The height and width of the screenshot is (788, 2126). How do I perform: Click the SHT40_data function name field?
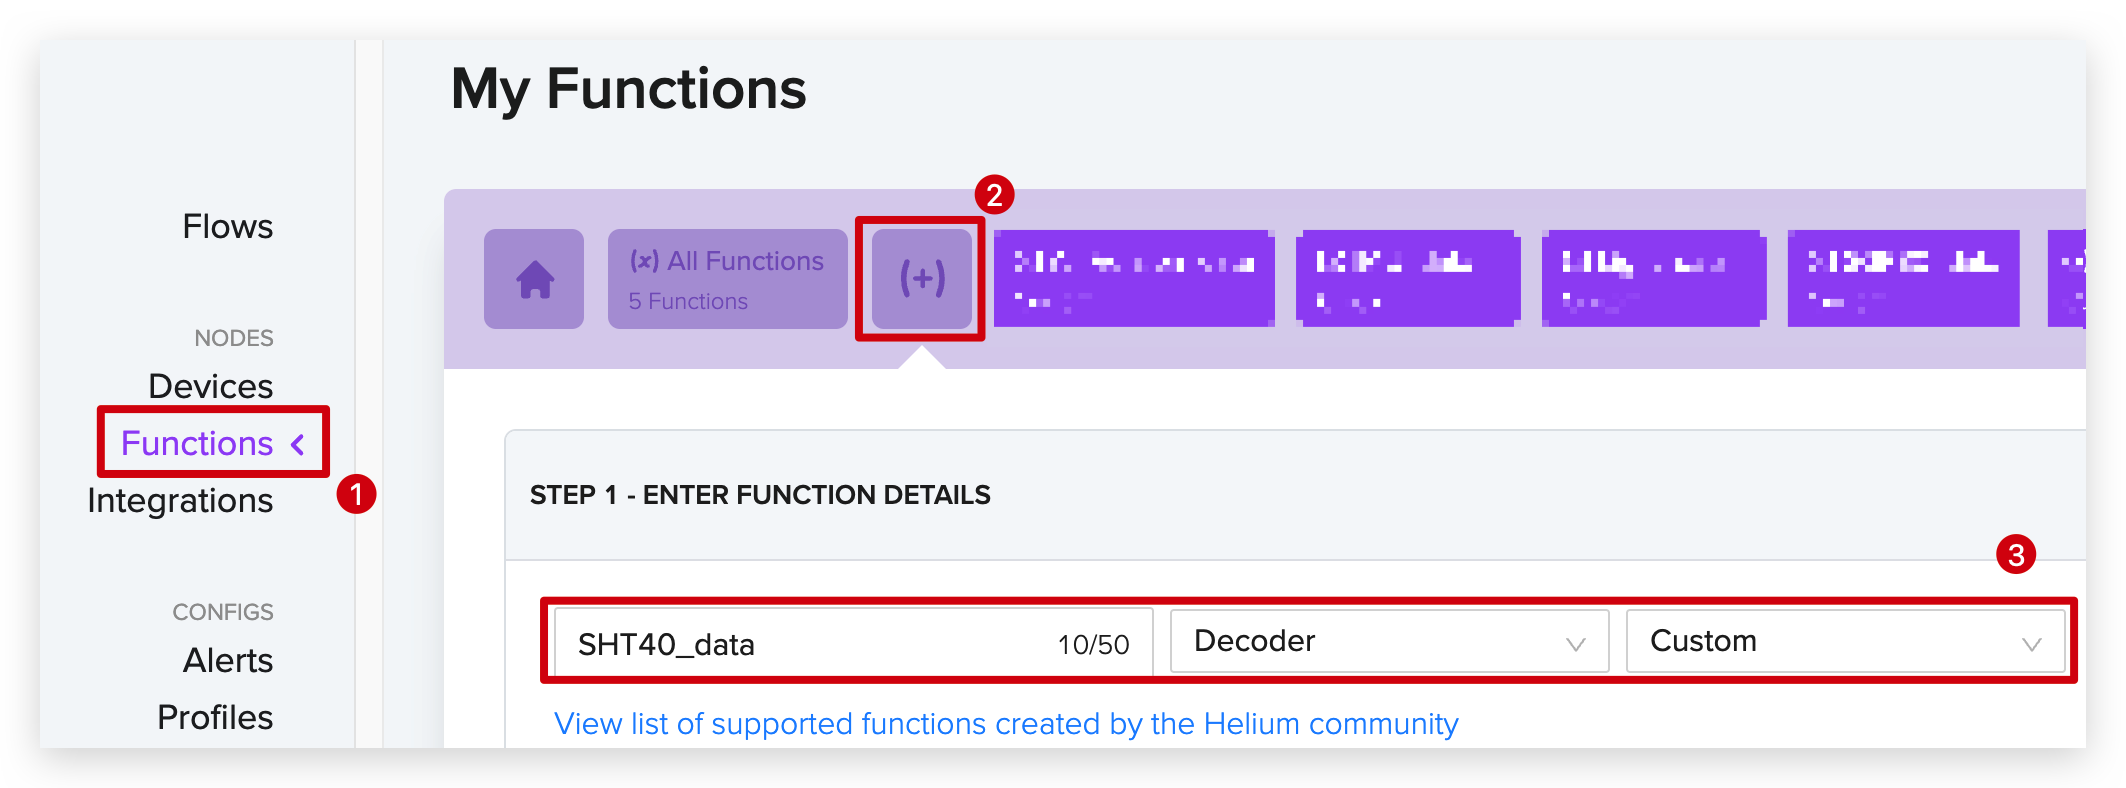click(854, 642)
